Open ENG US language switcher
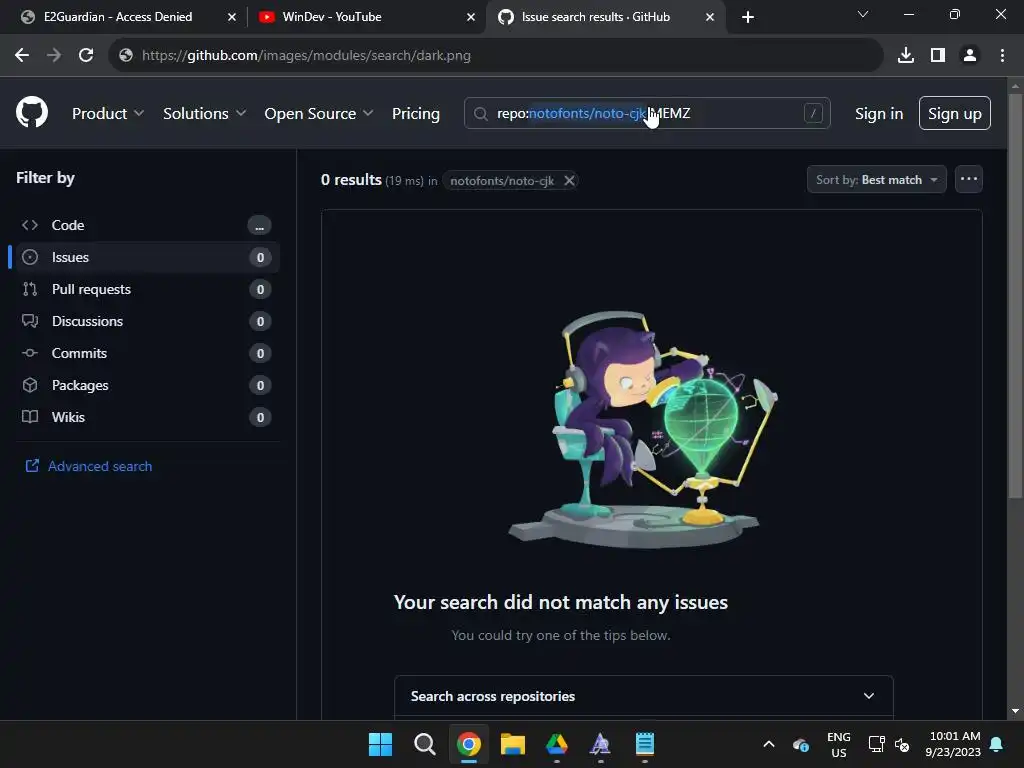 point(839,744)
